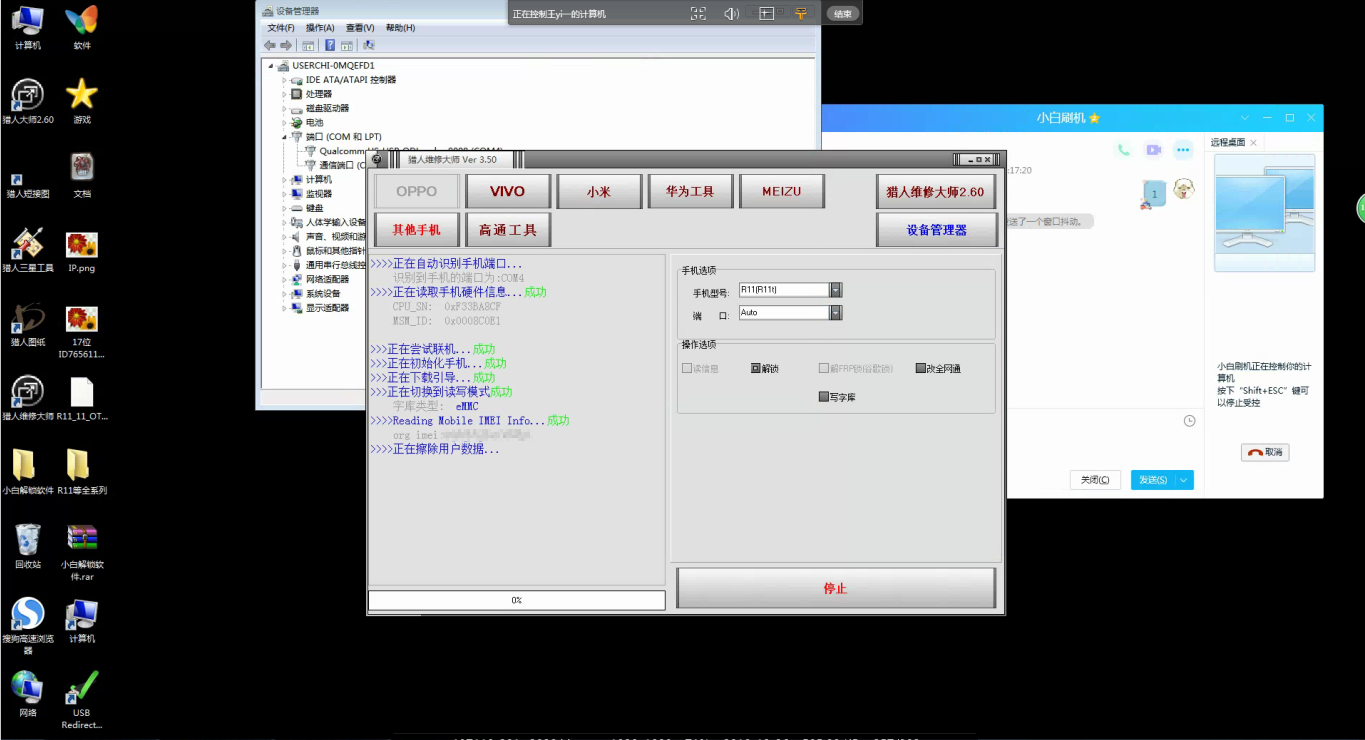The height and width of the screenshot is (740, 1365).
Task: Toggle the 读信息 checkbox
Action: (687, 368)
